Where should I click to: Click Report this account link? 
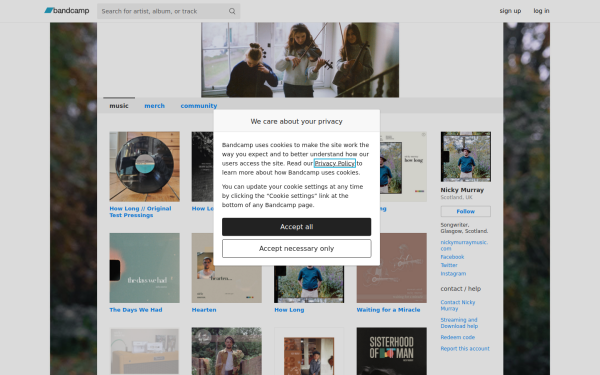coord(465,349)
